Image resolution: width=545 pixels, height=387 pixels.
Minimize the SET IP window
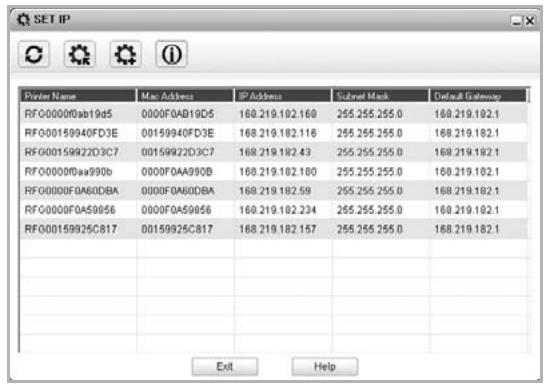coord(516,21)
